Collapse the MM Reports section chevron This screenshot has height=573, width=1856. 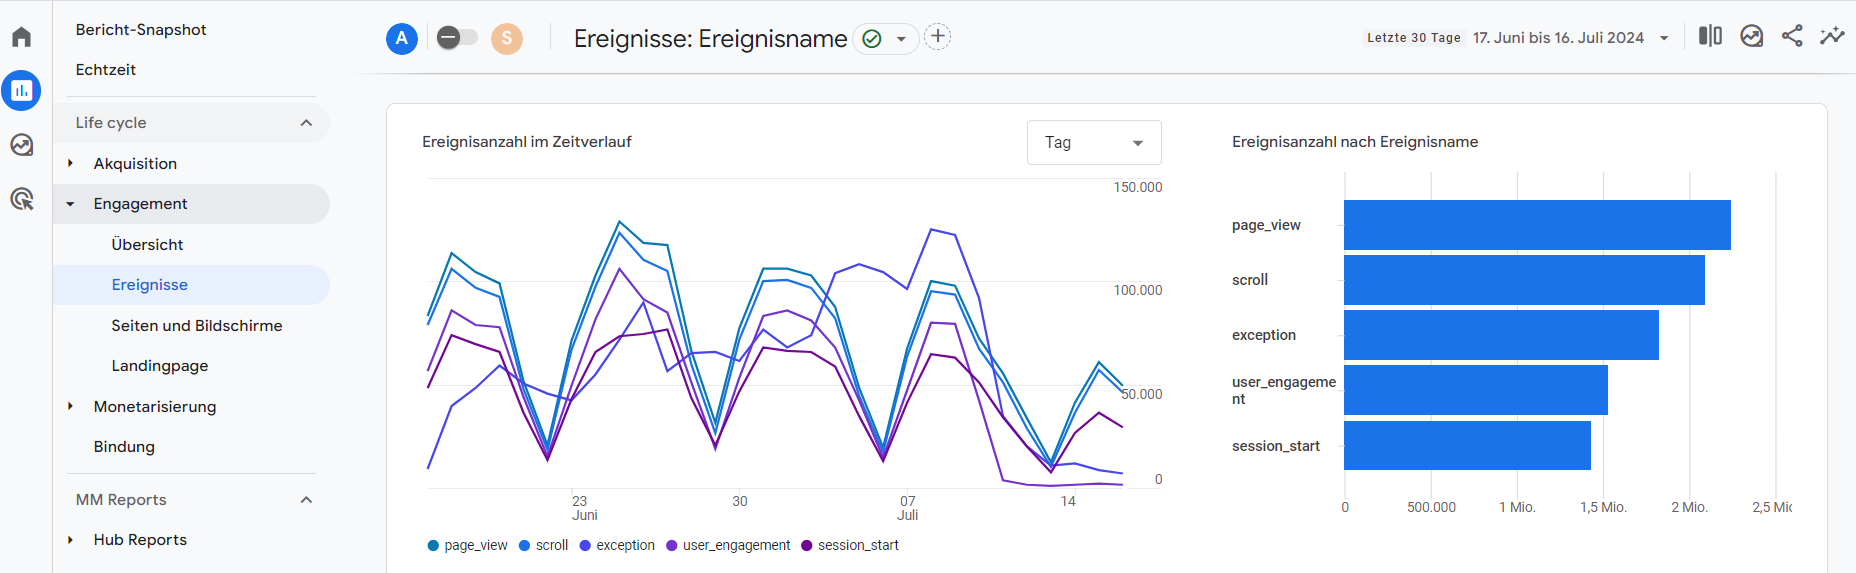tap(306, 500)
